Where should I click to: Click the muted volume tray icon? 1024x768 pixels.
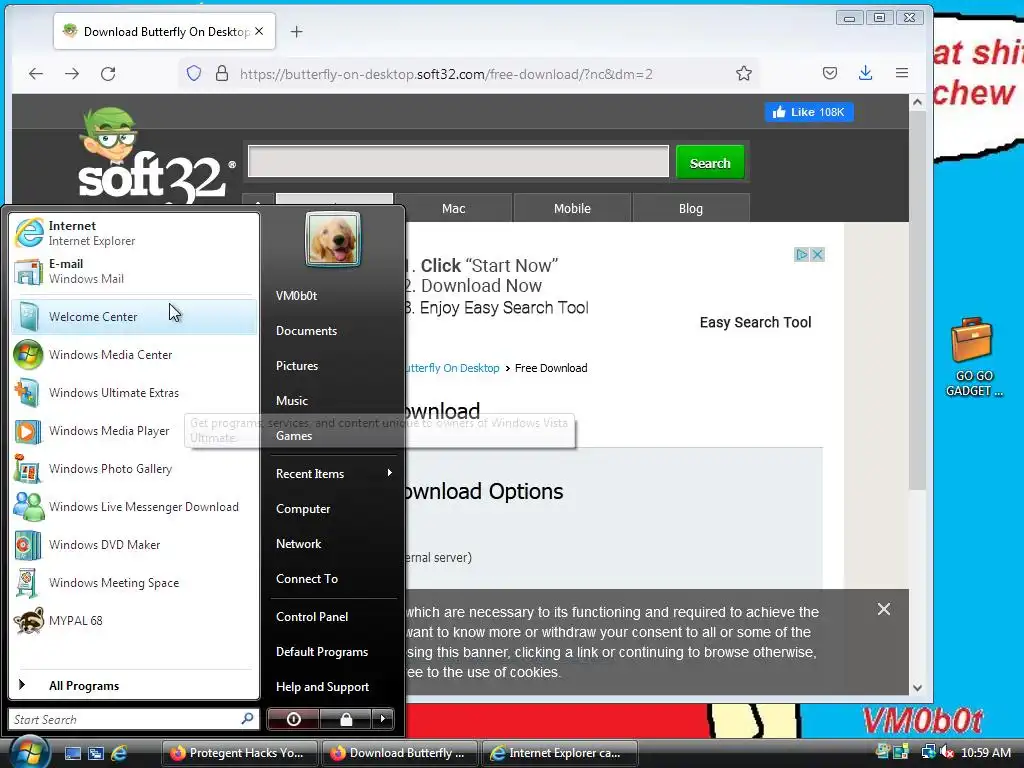click(x=947, y=752)
